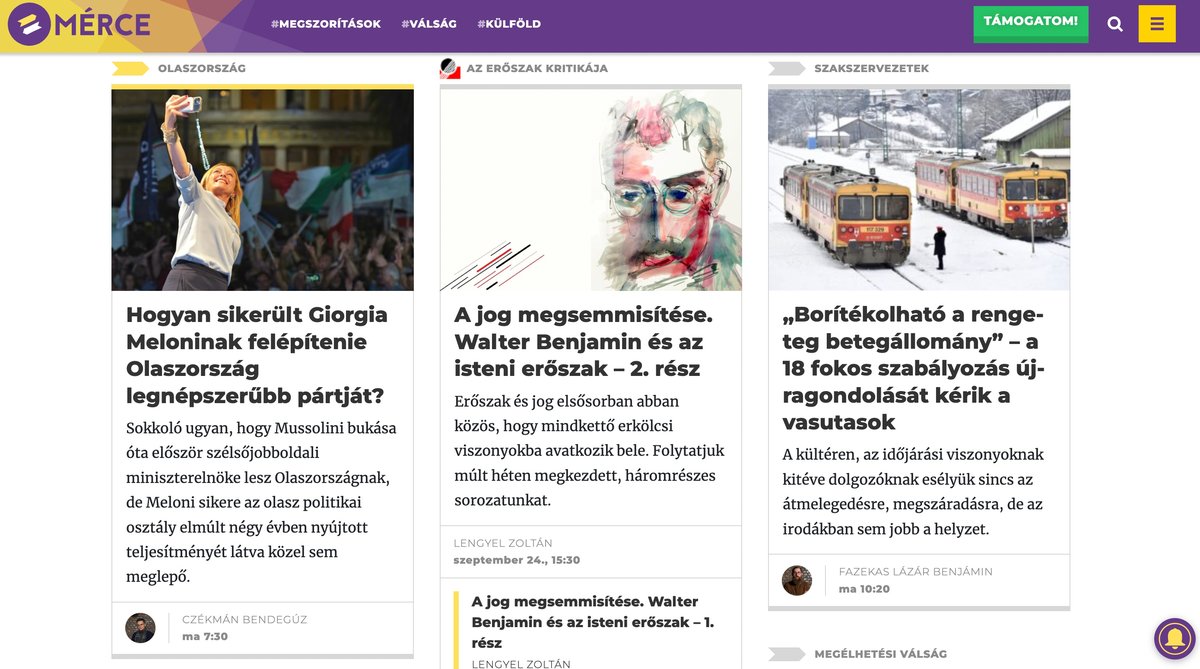Click the Az erőszak kritikája series icon
The height and width of the screenshot is (669, 1200).
[450, 68]
